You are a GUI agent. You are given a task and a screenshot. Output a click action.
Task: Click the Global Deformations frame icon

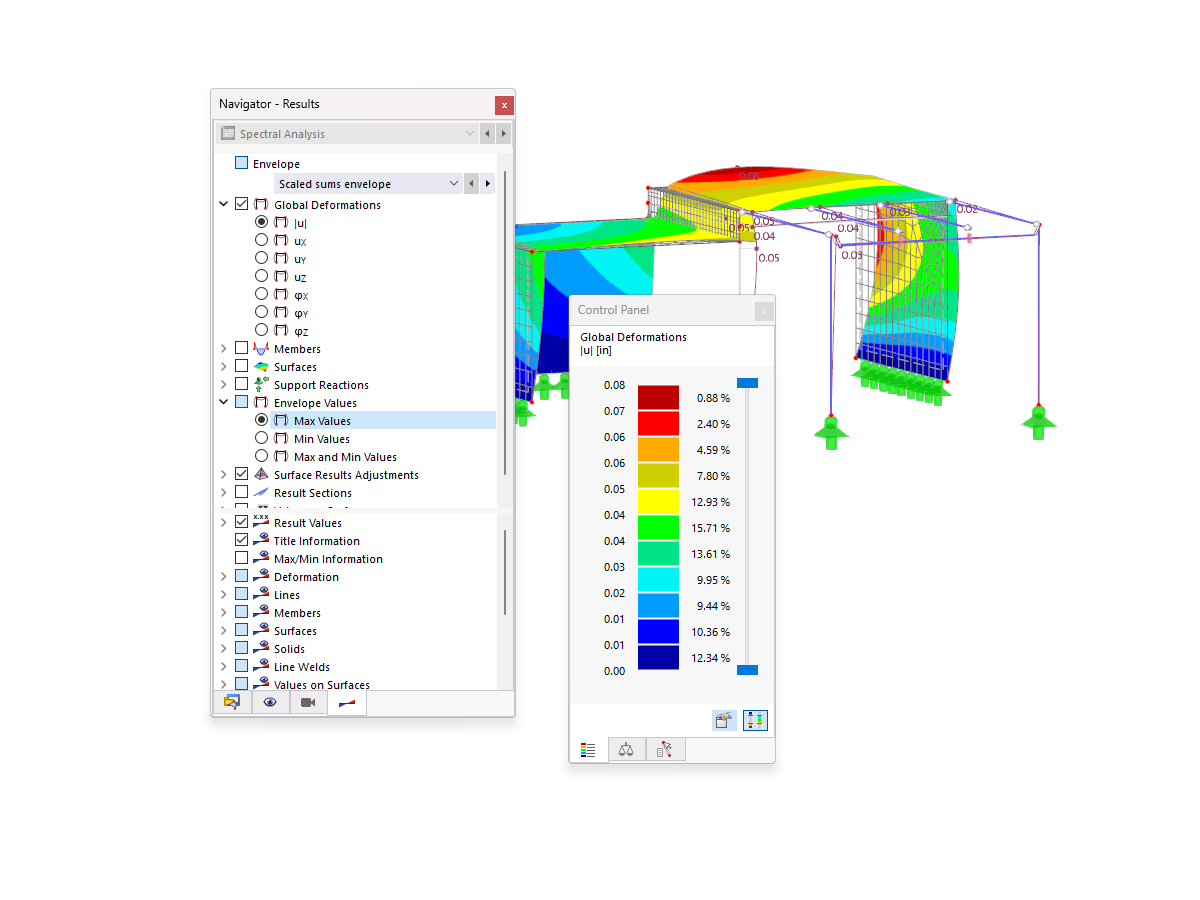(x=261, y=205)
